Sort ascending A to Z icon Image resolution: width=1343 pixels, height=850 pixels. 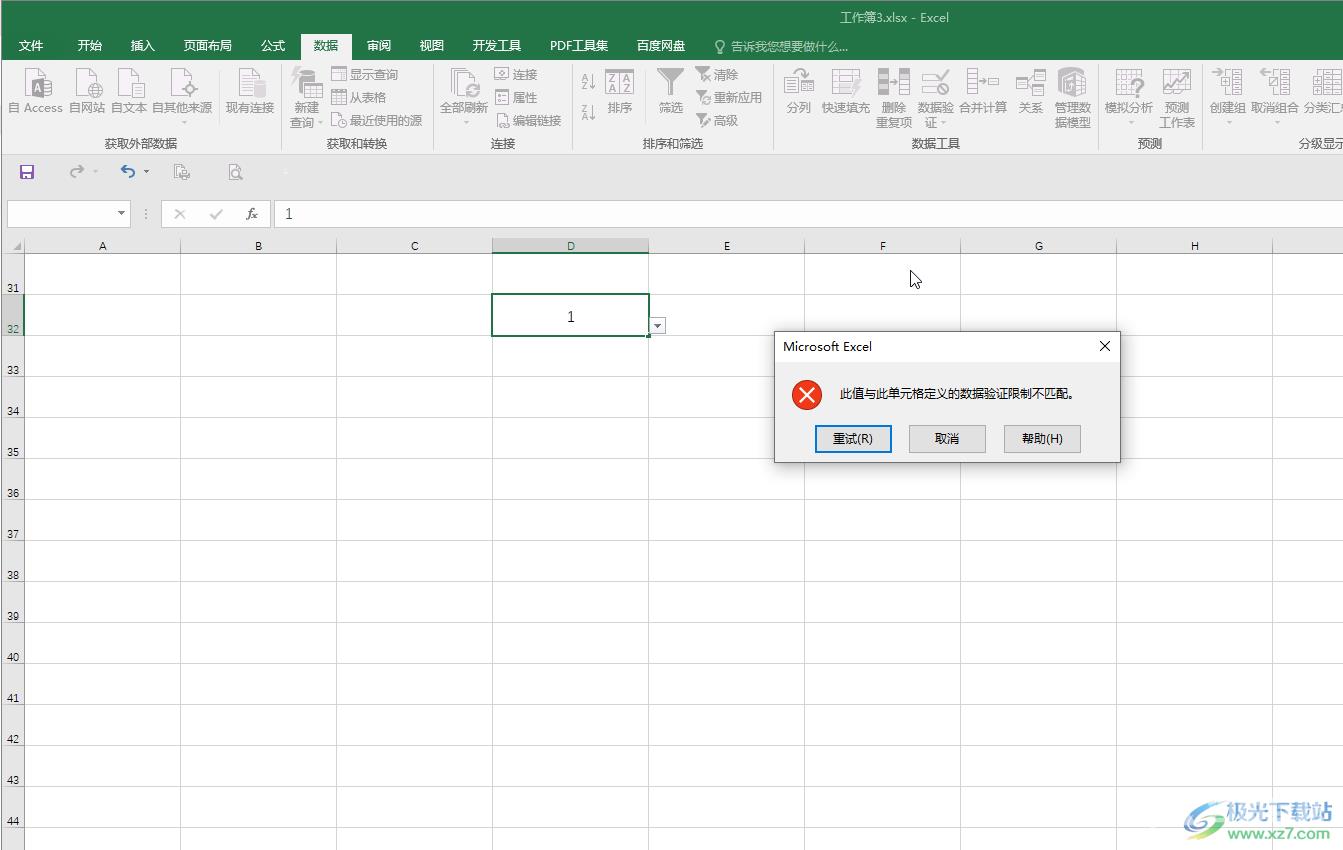coord(588,82)
